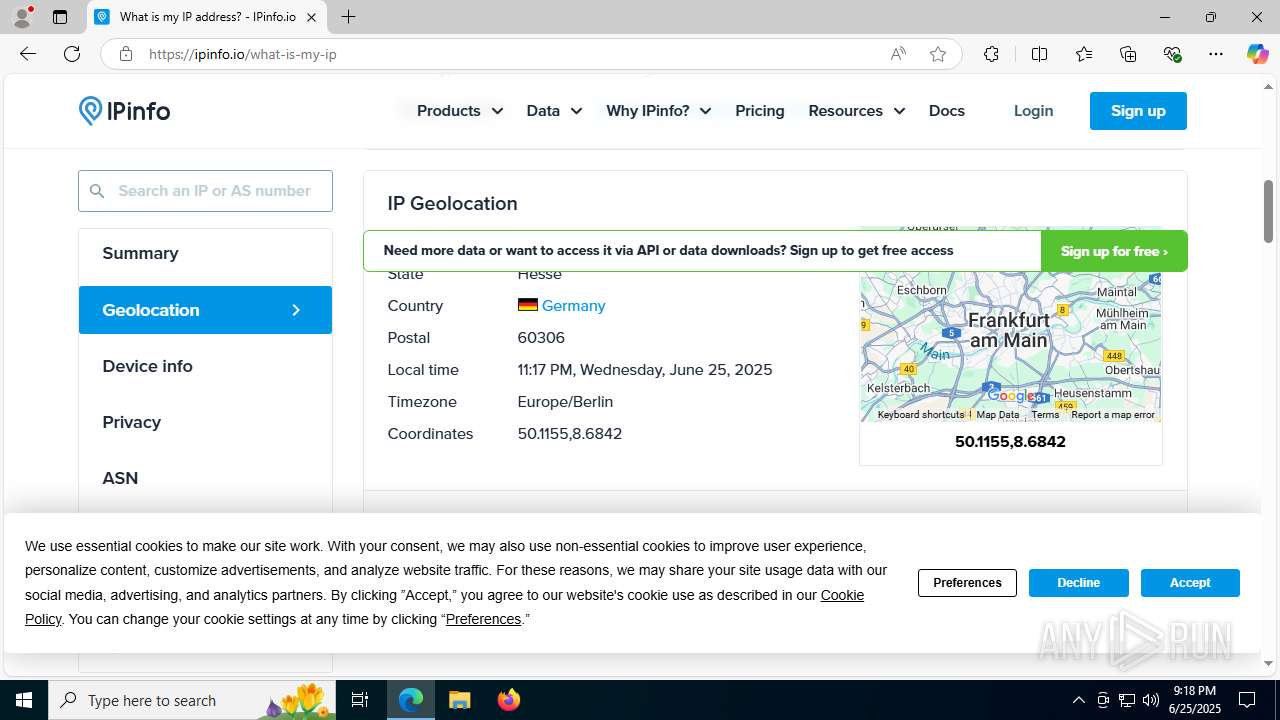Open Microsoft Edge from taskbar
Screen dimensions: 1280x720
point(411,700)
